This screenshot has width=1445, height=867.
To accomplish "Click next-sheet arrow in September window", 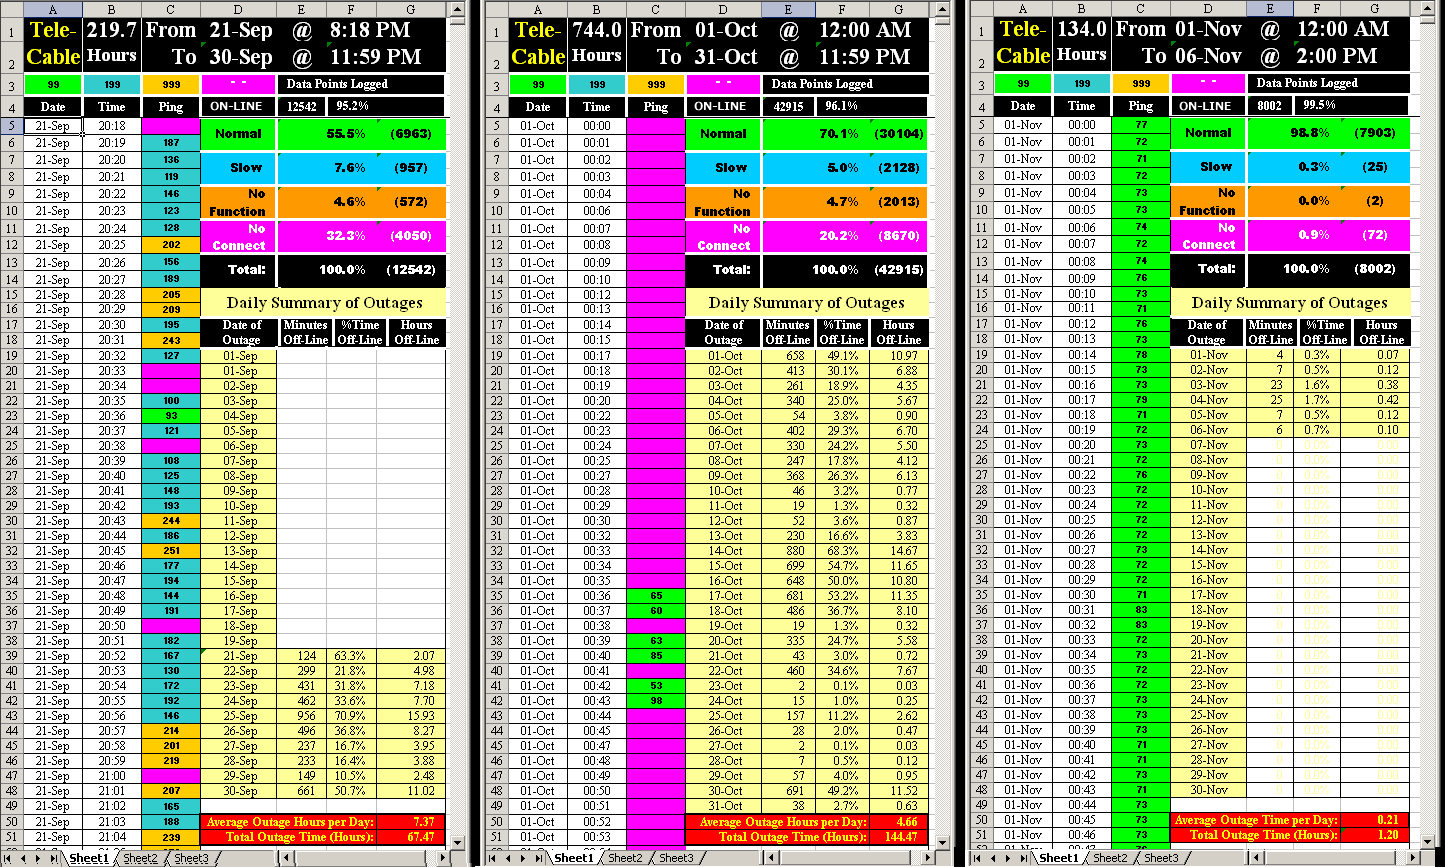I will (38, 858).
